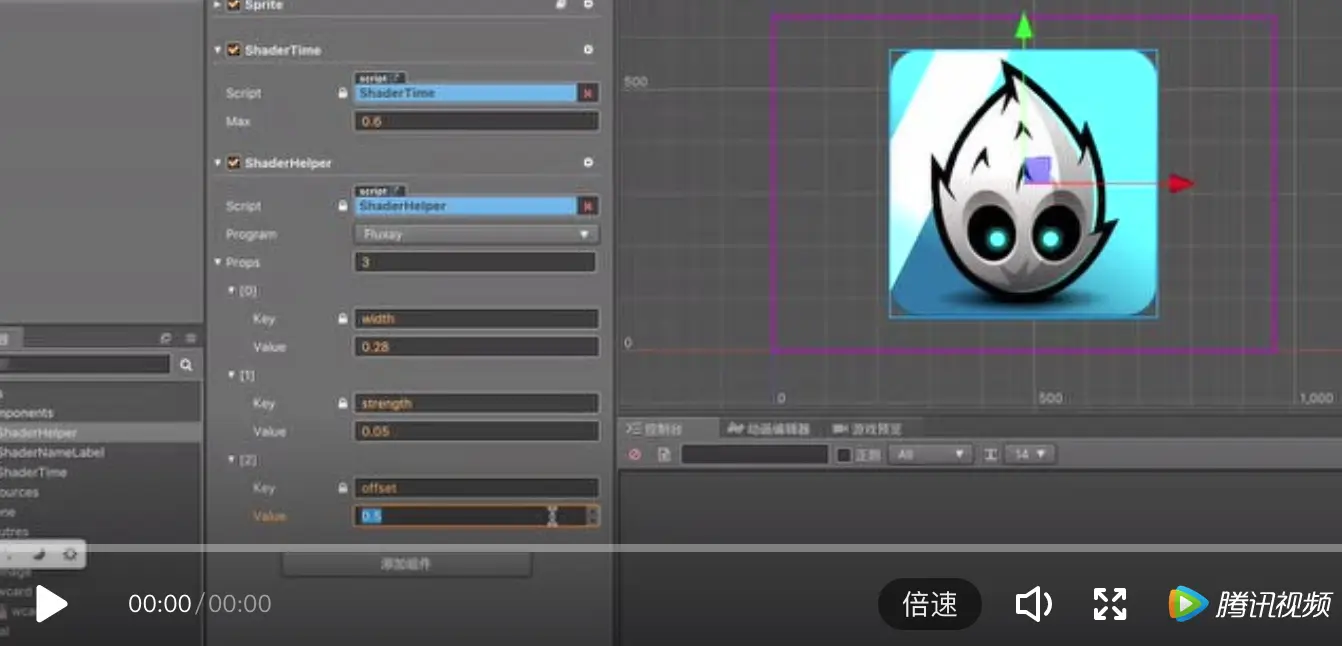The height and width of the screenshot is (646, 1342).
Task: Click lock icon beside the ShaderTime script
Action: tap(343, 93)
